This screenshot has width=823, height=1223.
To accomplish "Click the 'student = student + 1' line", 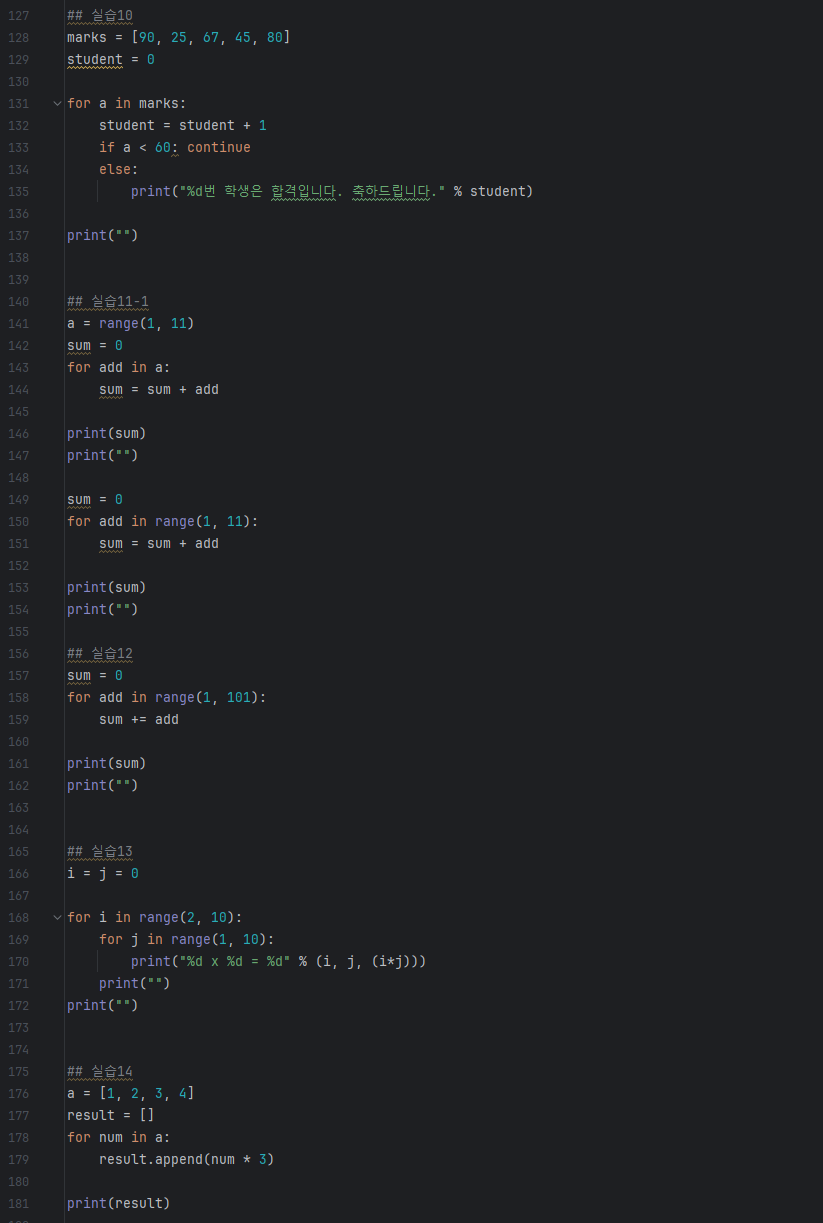I will [183, 125].
